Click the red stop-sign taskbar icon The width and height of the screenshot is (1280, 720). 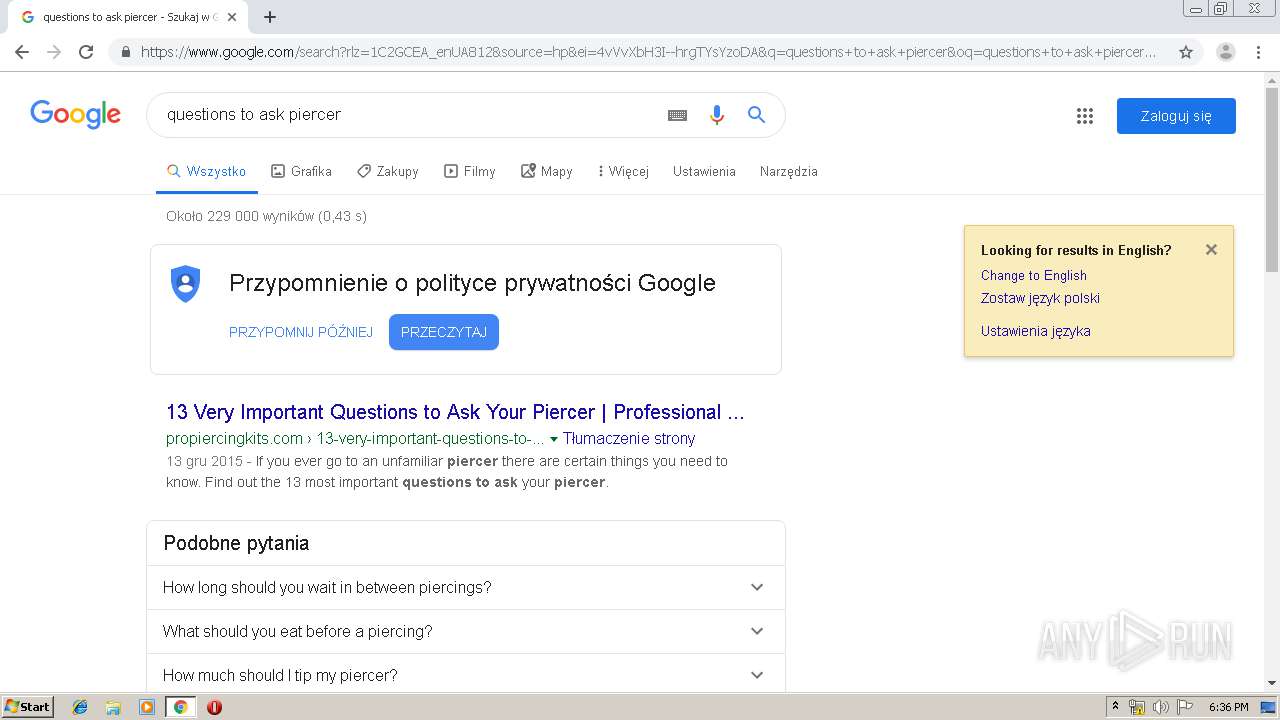pos(214,707)
